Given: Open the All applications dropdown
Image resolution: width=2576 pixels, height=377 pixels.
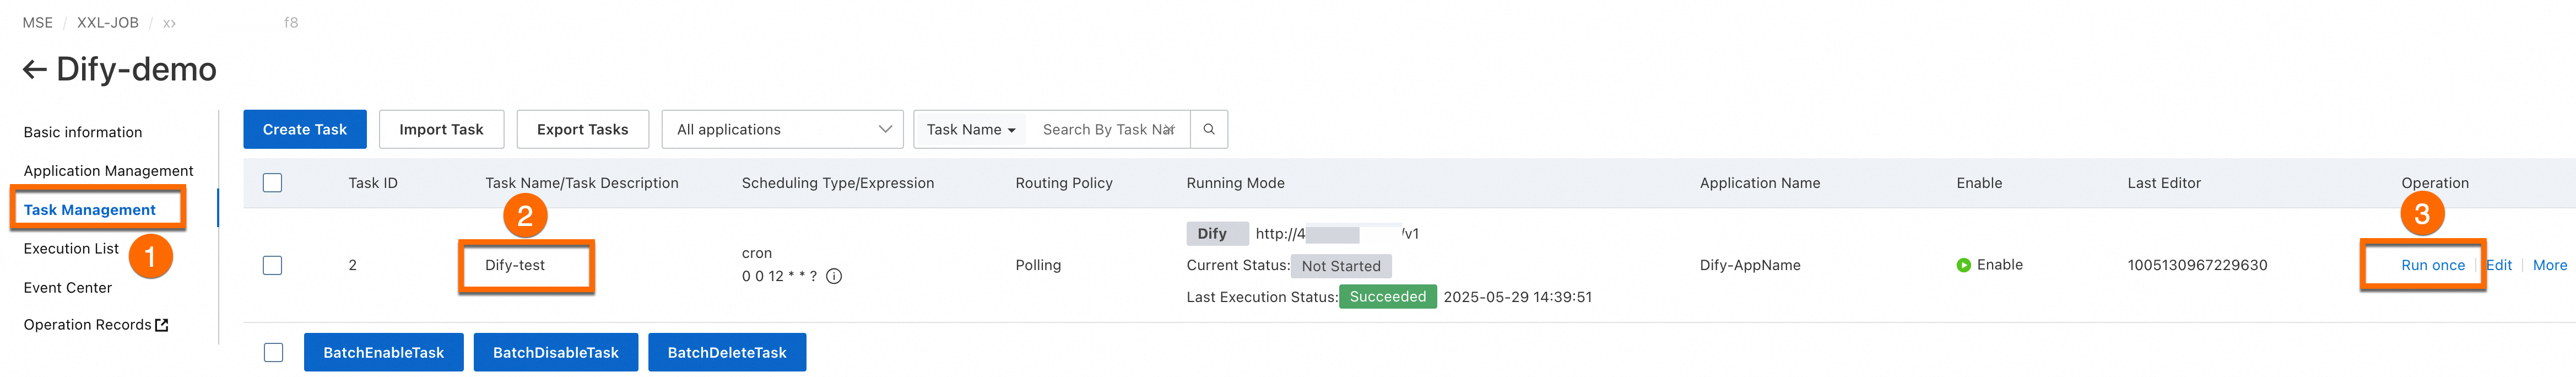Looking at the screenshot, I should pos(782,129).
